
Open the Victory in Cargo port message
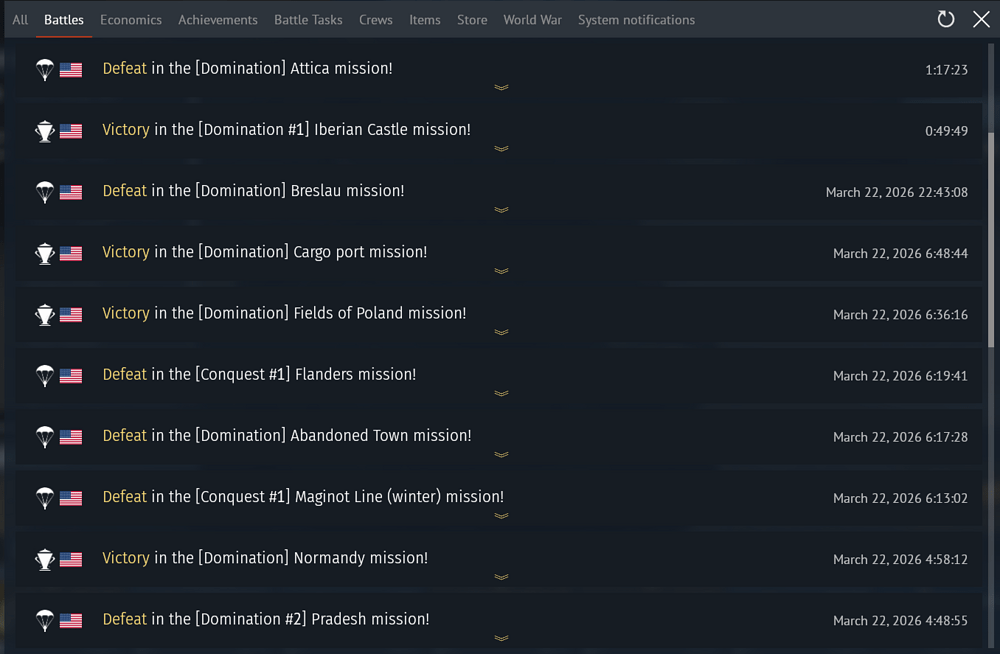(264, 252)
